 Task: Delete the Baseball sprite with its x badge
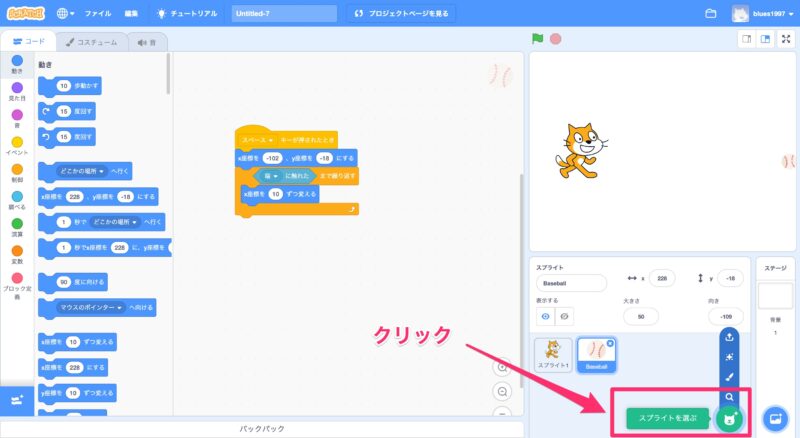[x=611, y=342]
